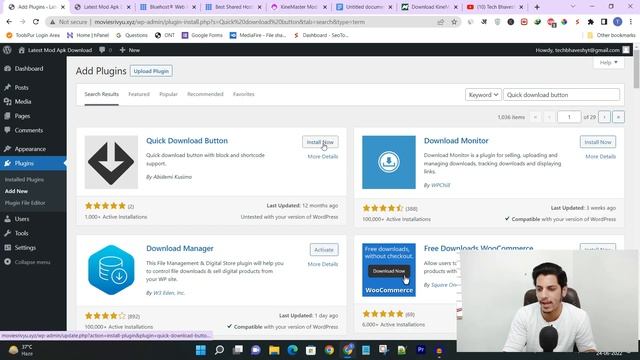
Task: Jump to last page of results
Action: click(x=618, y=117)
